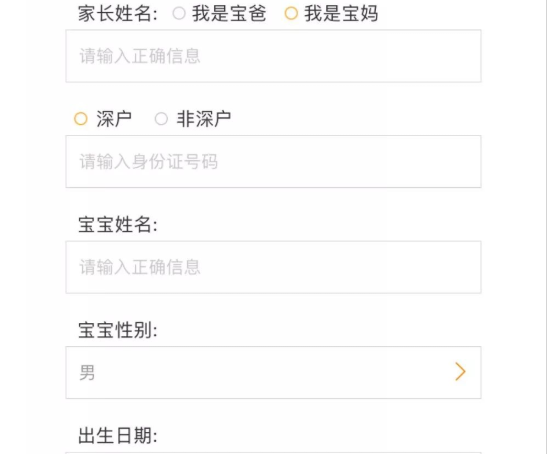Select the 我是宝妈 radio button

click(x=291, y=14)
